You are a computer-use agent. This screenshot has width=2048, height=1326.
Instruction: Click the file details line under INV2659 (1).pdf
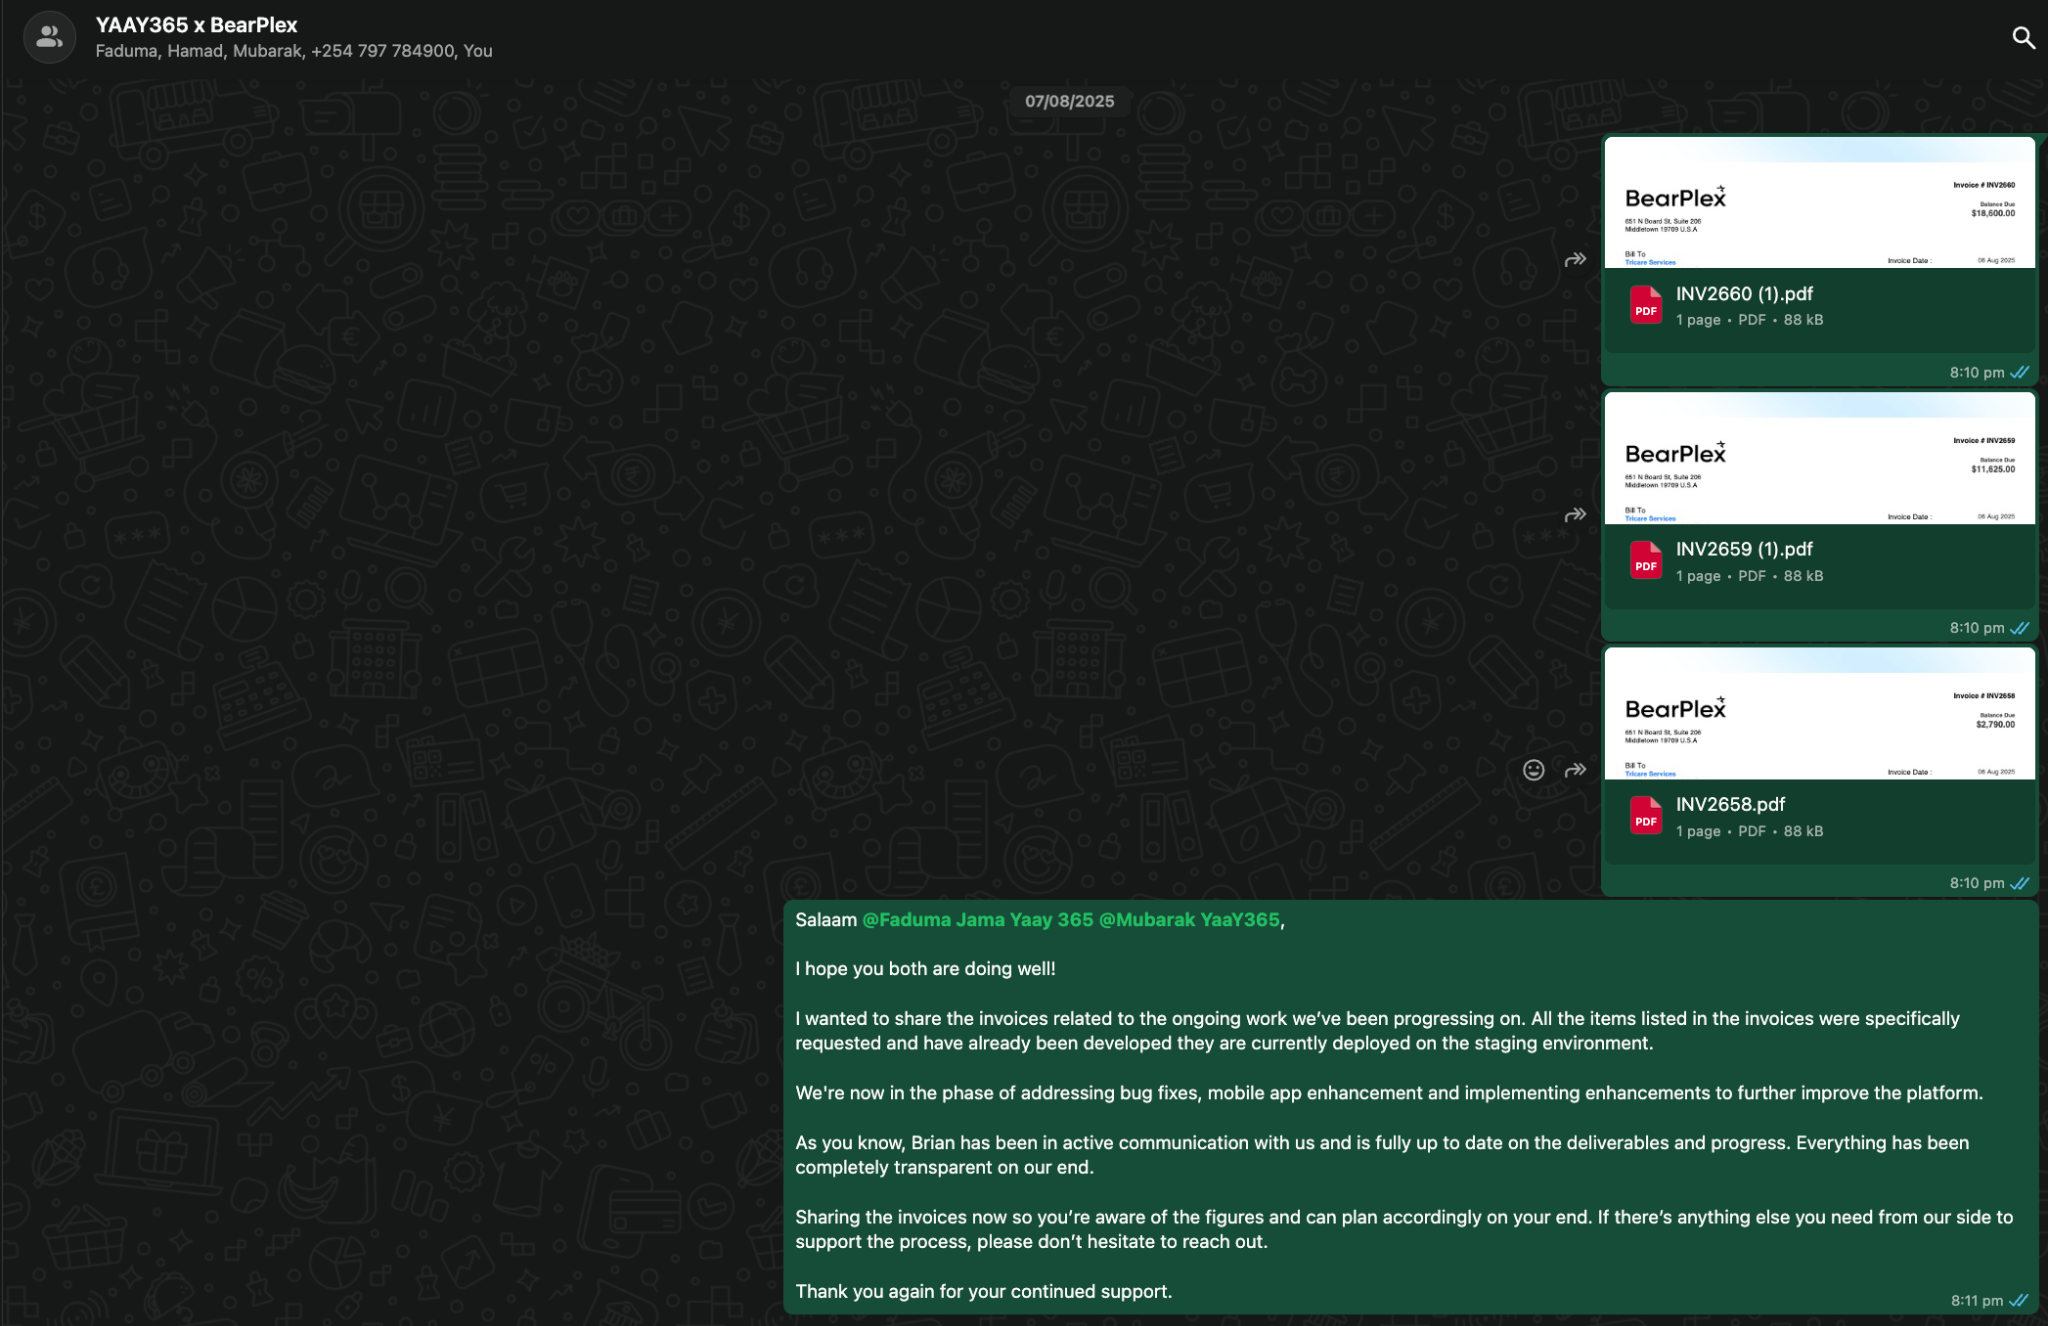pyautogui.click(x=1749, y=576)
